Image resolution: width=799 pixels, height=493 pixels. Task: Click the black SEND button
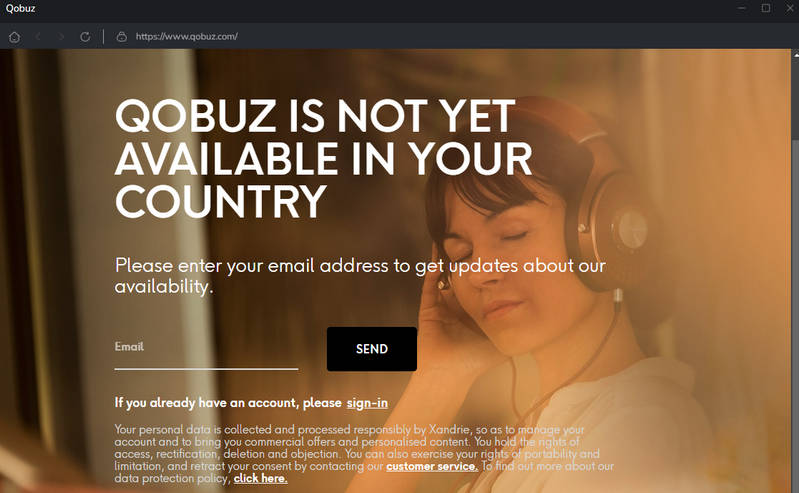click(371, 349)
